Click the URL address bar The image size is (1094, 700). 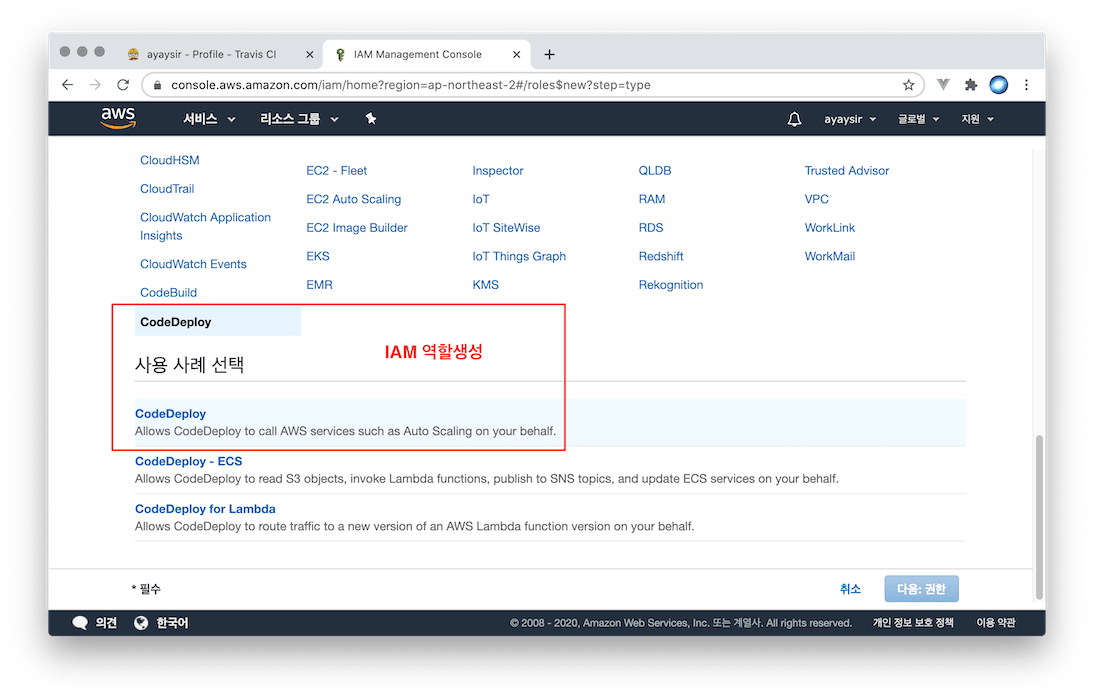click(x=520, y=85)
